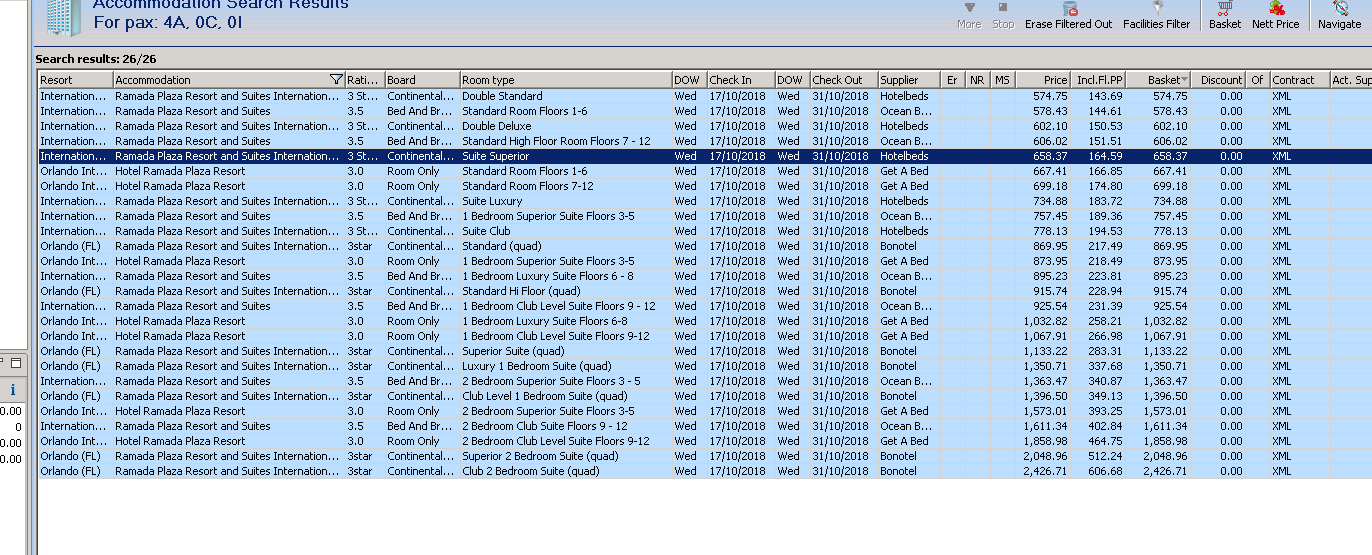Image resolution: width=1372 pixels, height=555 pixels.
Task: Click the Navigate compass icon
Action: pos(1340,7)
